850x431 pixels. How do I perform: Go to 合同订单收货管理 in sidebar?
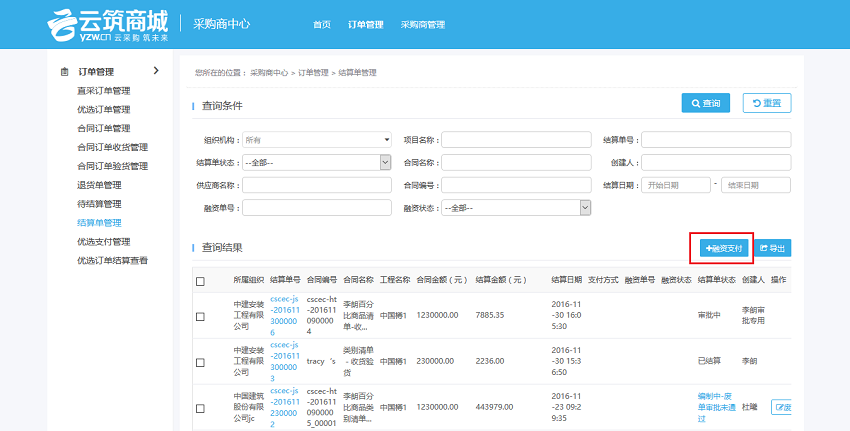112,147
